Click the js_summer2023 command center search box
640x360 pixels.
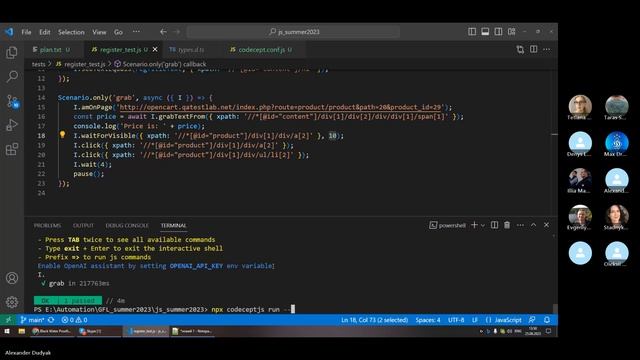point(293,32)
